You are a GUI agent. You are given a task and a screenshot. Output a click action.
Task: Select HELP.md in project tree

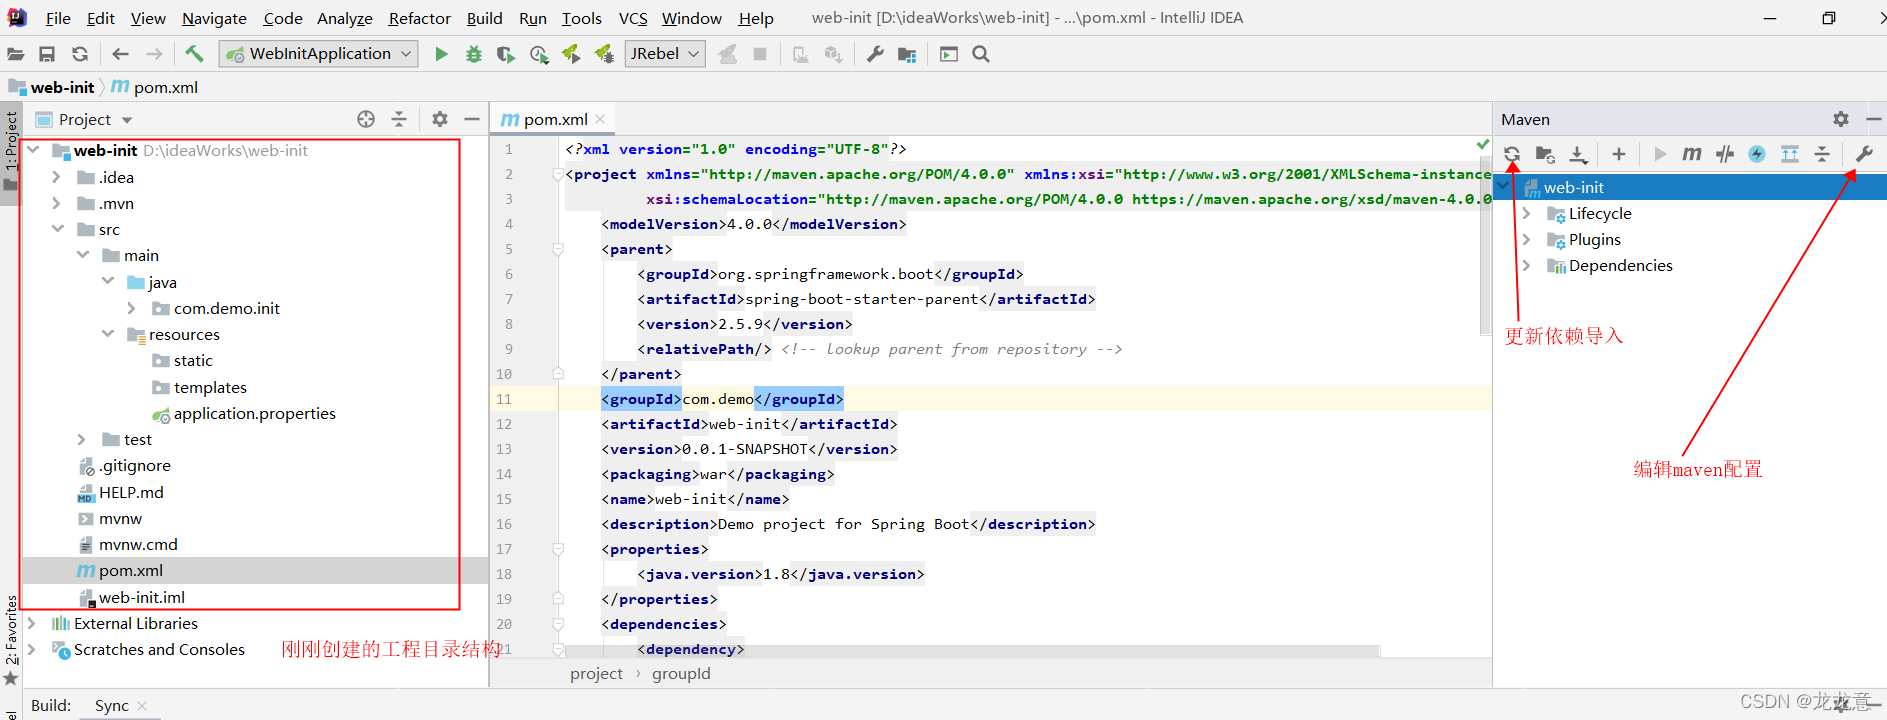(x=131, y=492)
